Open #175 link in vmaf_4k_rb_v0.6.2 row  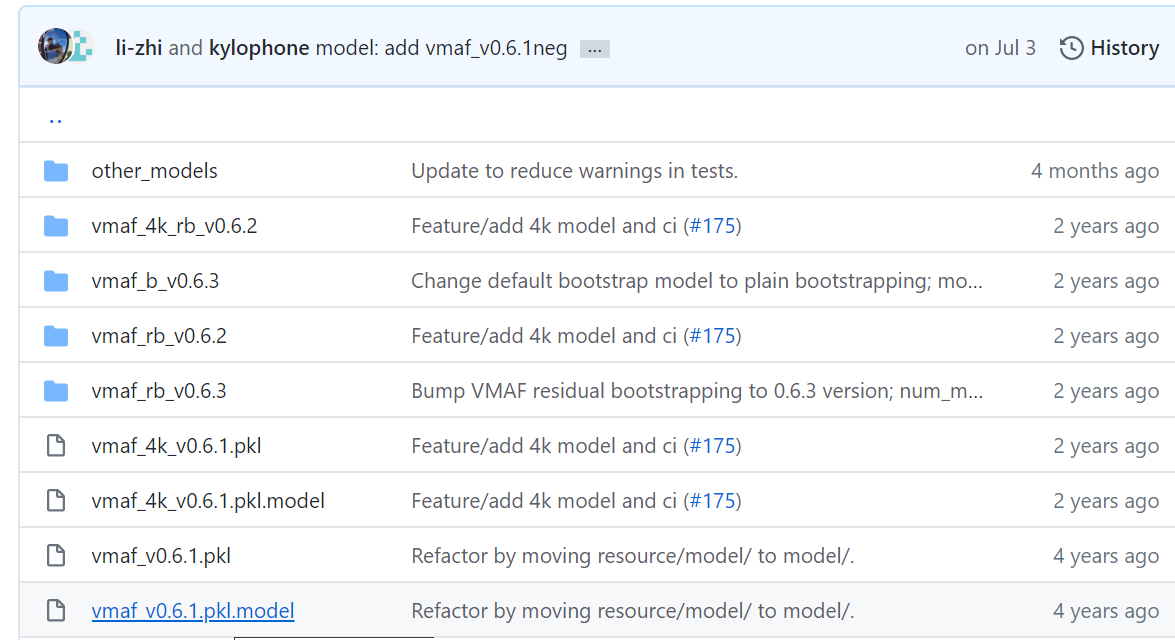pyautogui.click(x=712, y=226)
